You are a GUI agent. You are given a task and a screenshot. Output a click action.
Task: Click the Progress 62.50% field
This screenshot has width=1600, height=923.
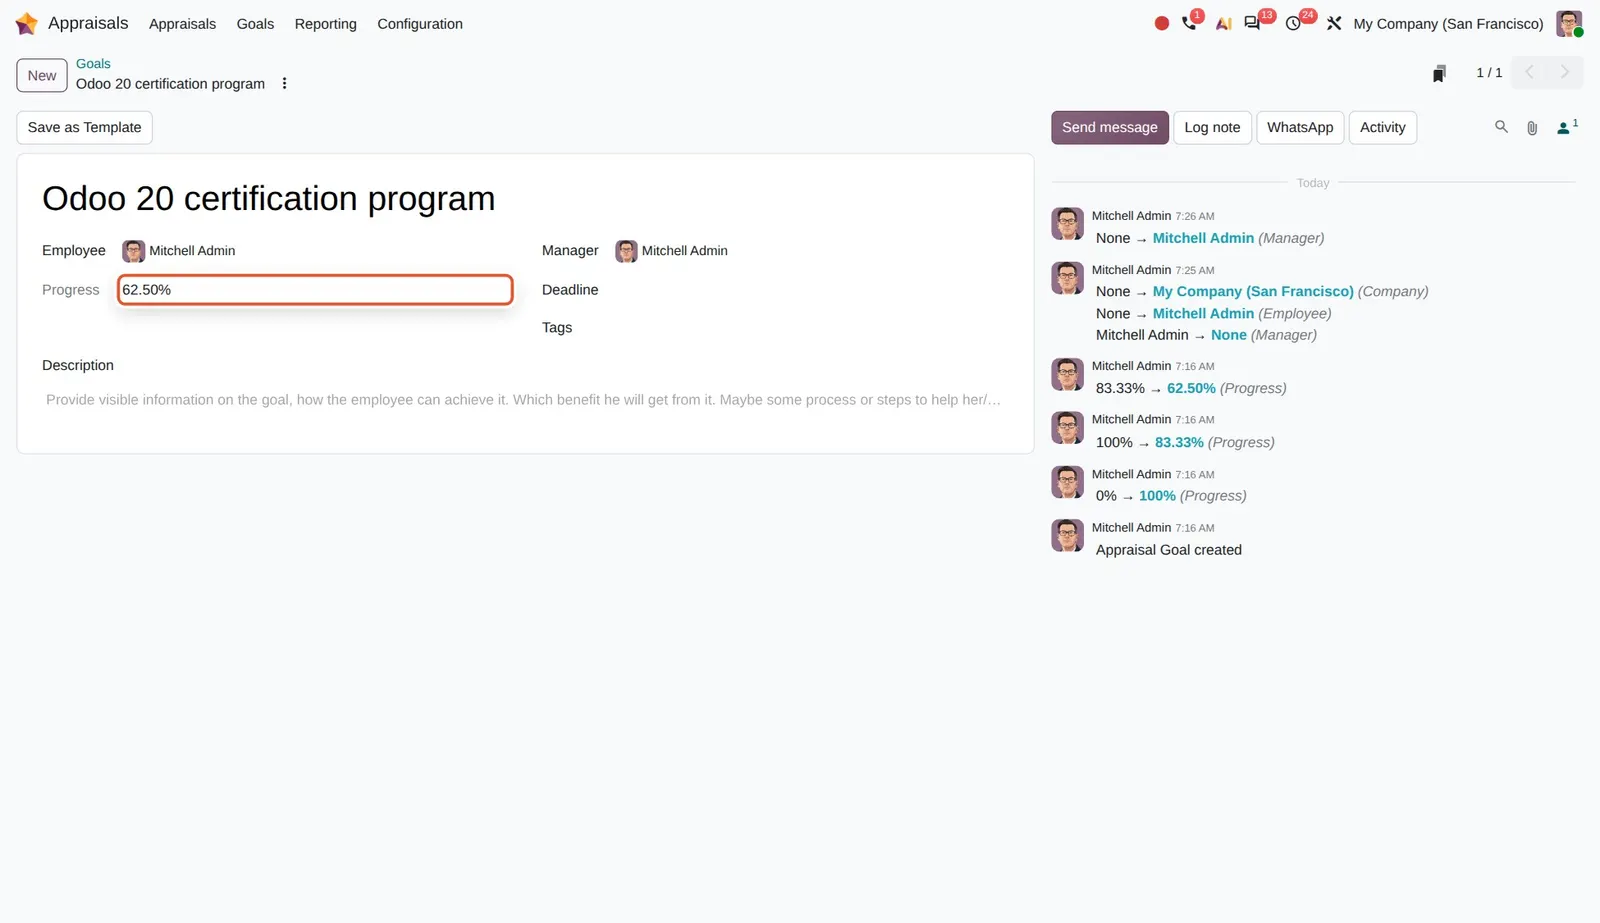click(x=315, y=290)
